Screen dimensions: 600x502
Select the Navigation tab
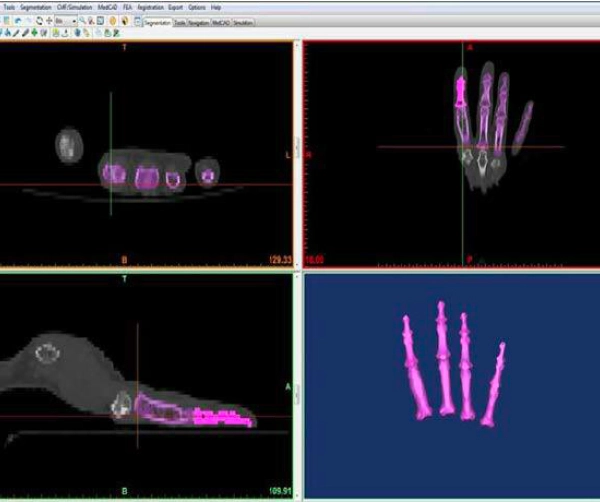pyautogui.click(x=197, y=21)
